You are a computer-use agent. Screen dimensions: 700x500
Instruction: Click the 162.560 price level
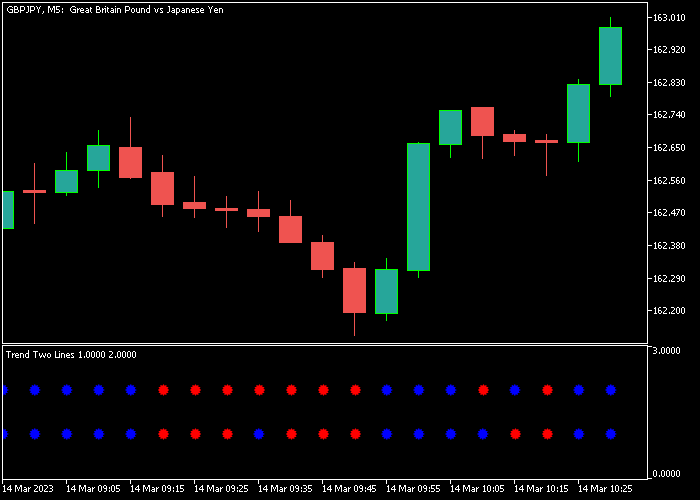(x=668, y=180)
